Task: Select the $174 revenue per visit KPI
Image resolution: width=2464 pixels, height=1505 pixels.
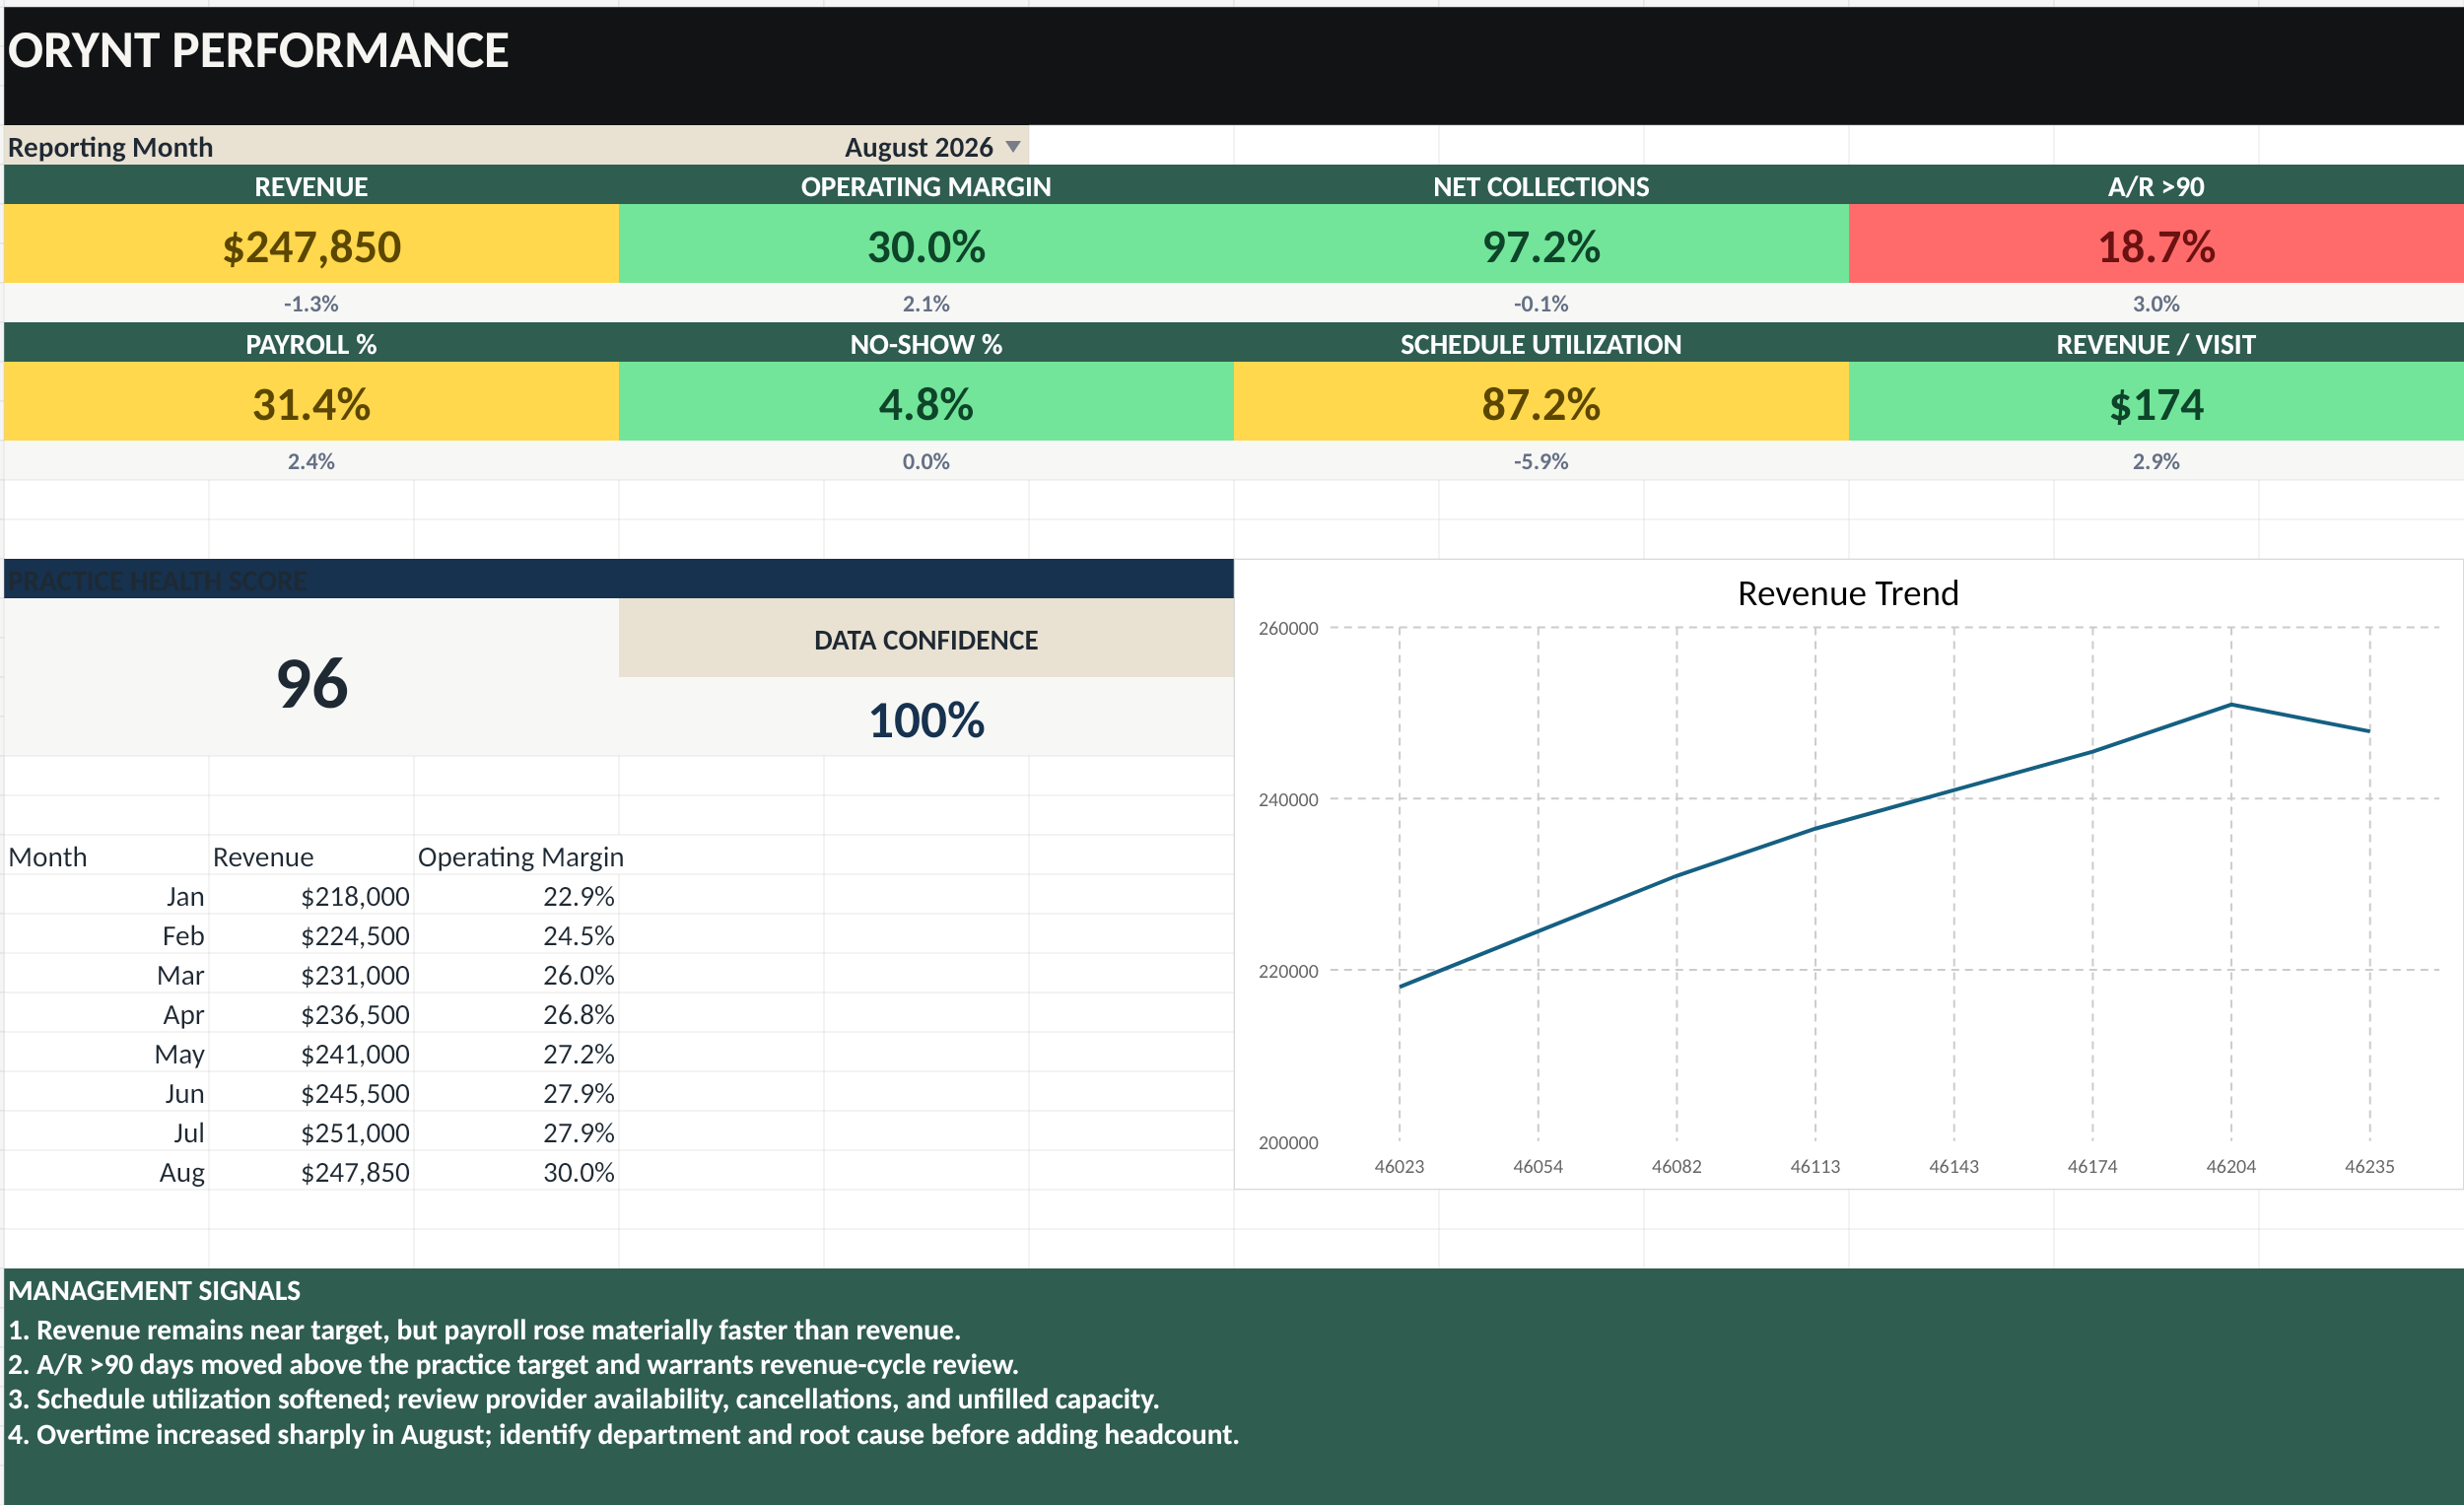Action: [x=2156, y=402]
